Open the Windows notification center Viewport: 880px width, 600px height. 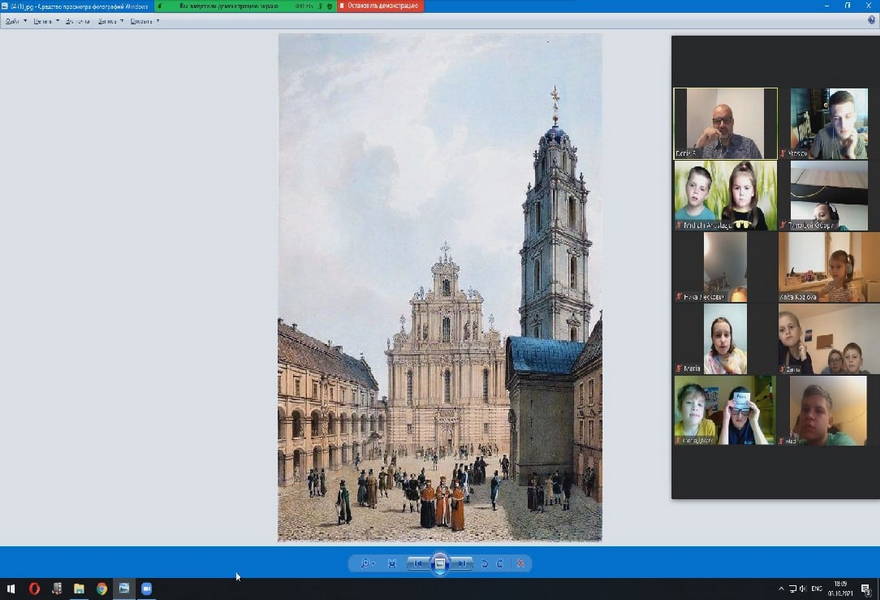(866, 589)
